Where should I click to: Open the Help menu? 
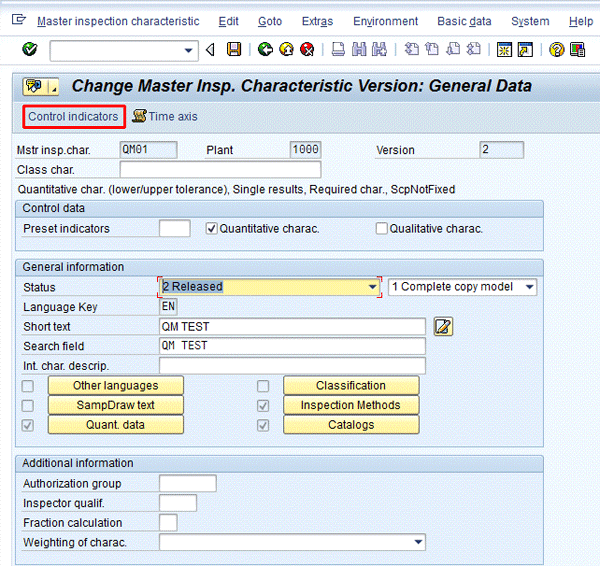pyautogui.click(x=580, y=21)
